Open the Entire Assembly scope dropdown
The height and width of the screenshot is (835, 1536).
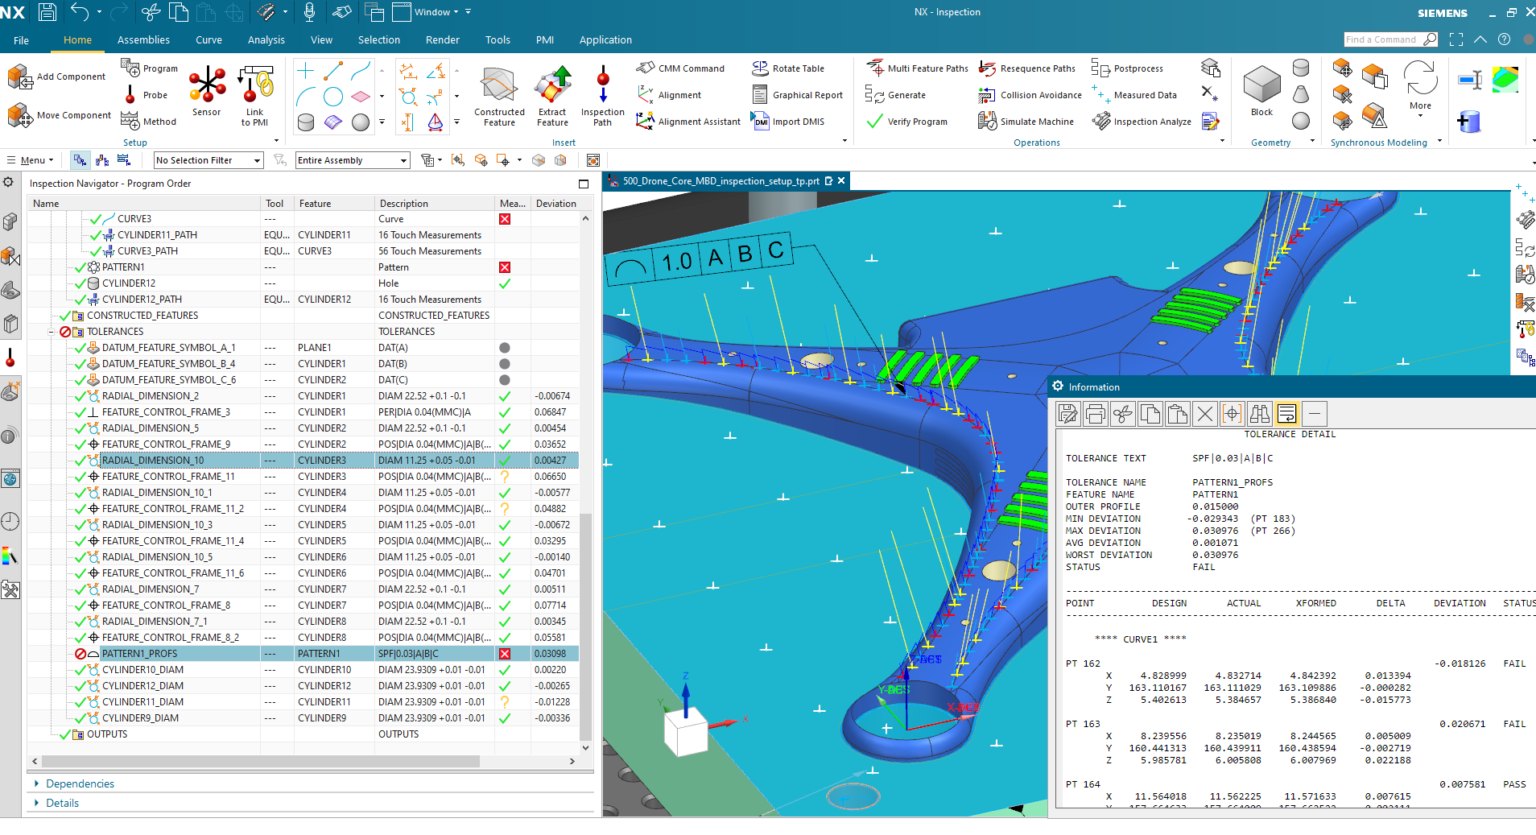352,159
